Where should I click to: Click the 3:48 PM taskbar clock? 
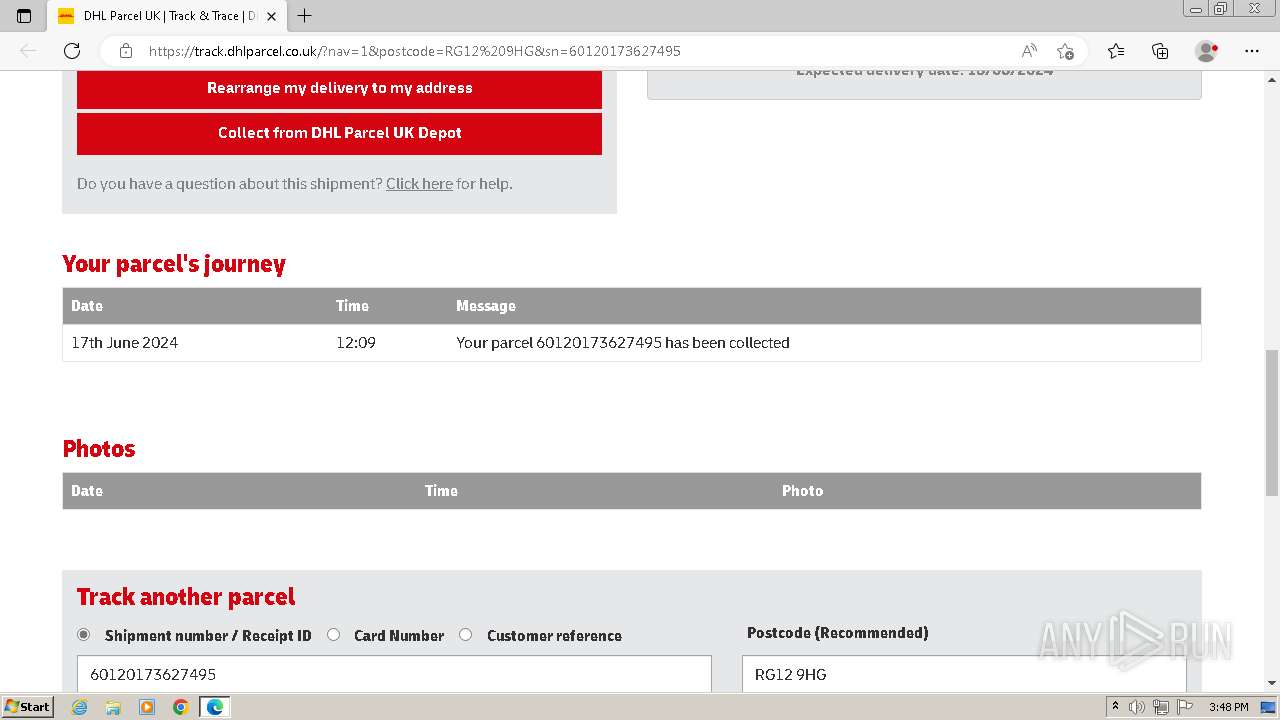click(1228, 707)
